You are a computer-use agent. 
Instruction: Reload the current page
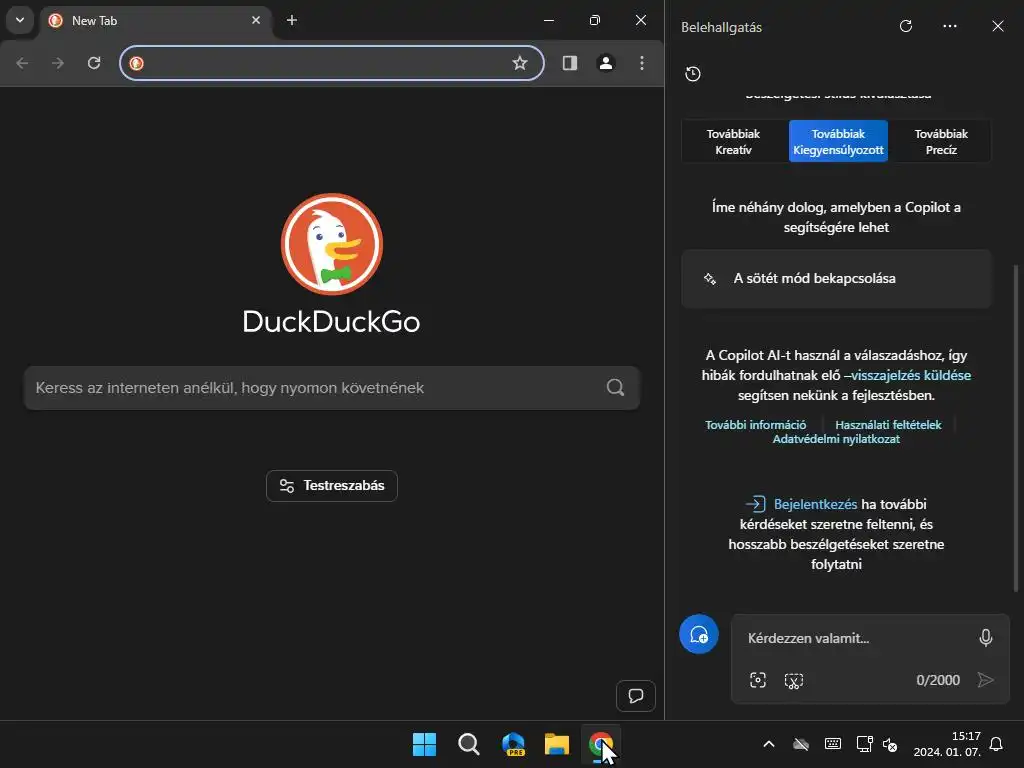coord(94,63)
